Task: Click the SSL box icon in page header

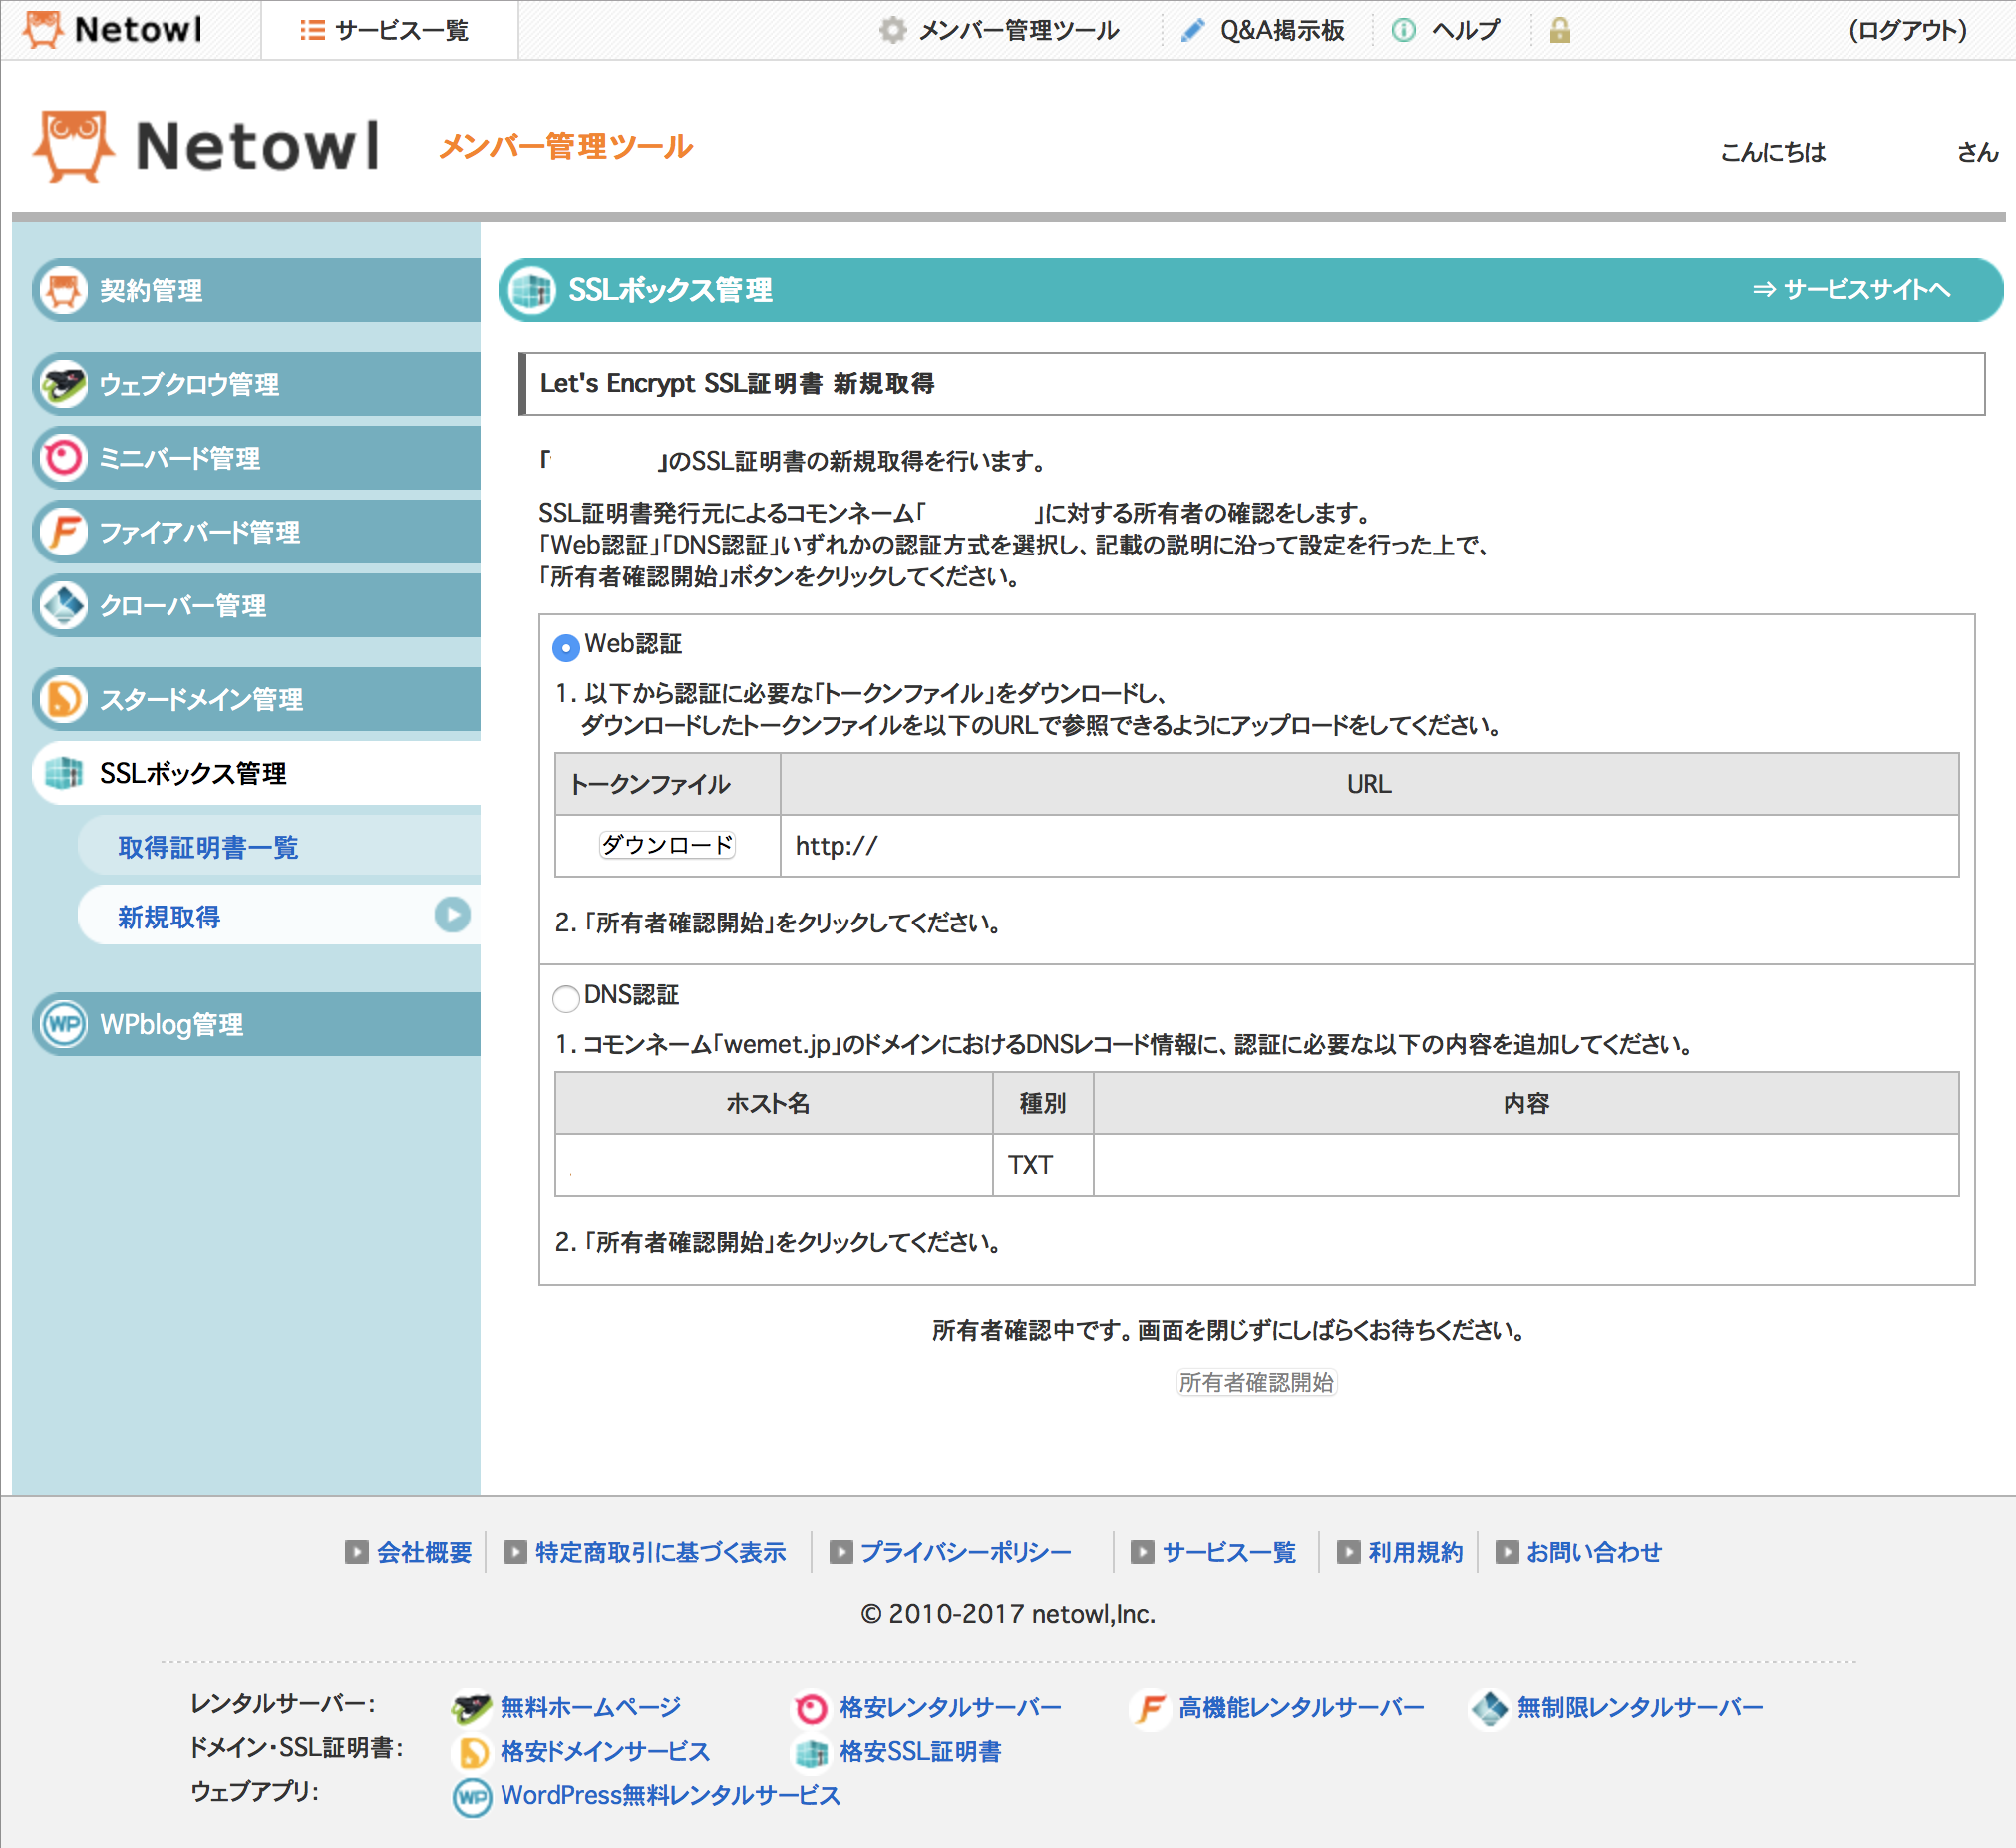Action: point(532,291)
